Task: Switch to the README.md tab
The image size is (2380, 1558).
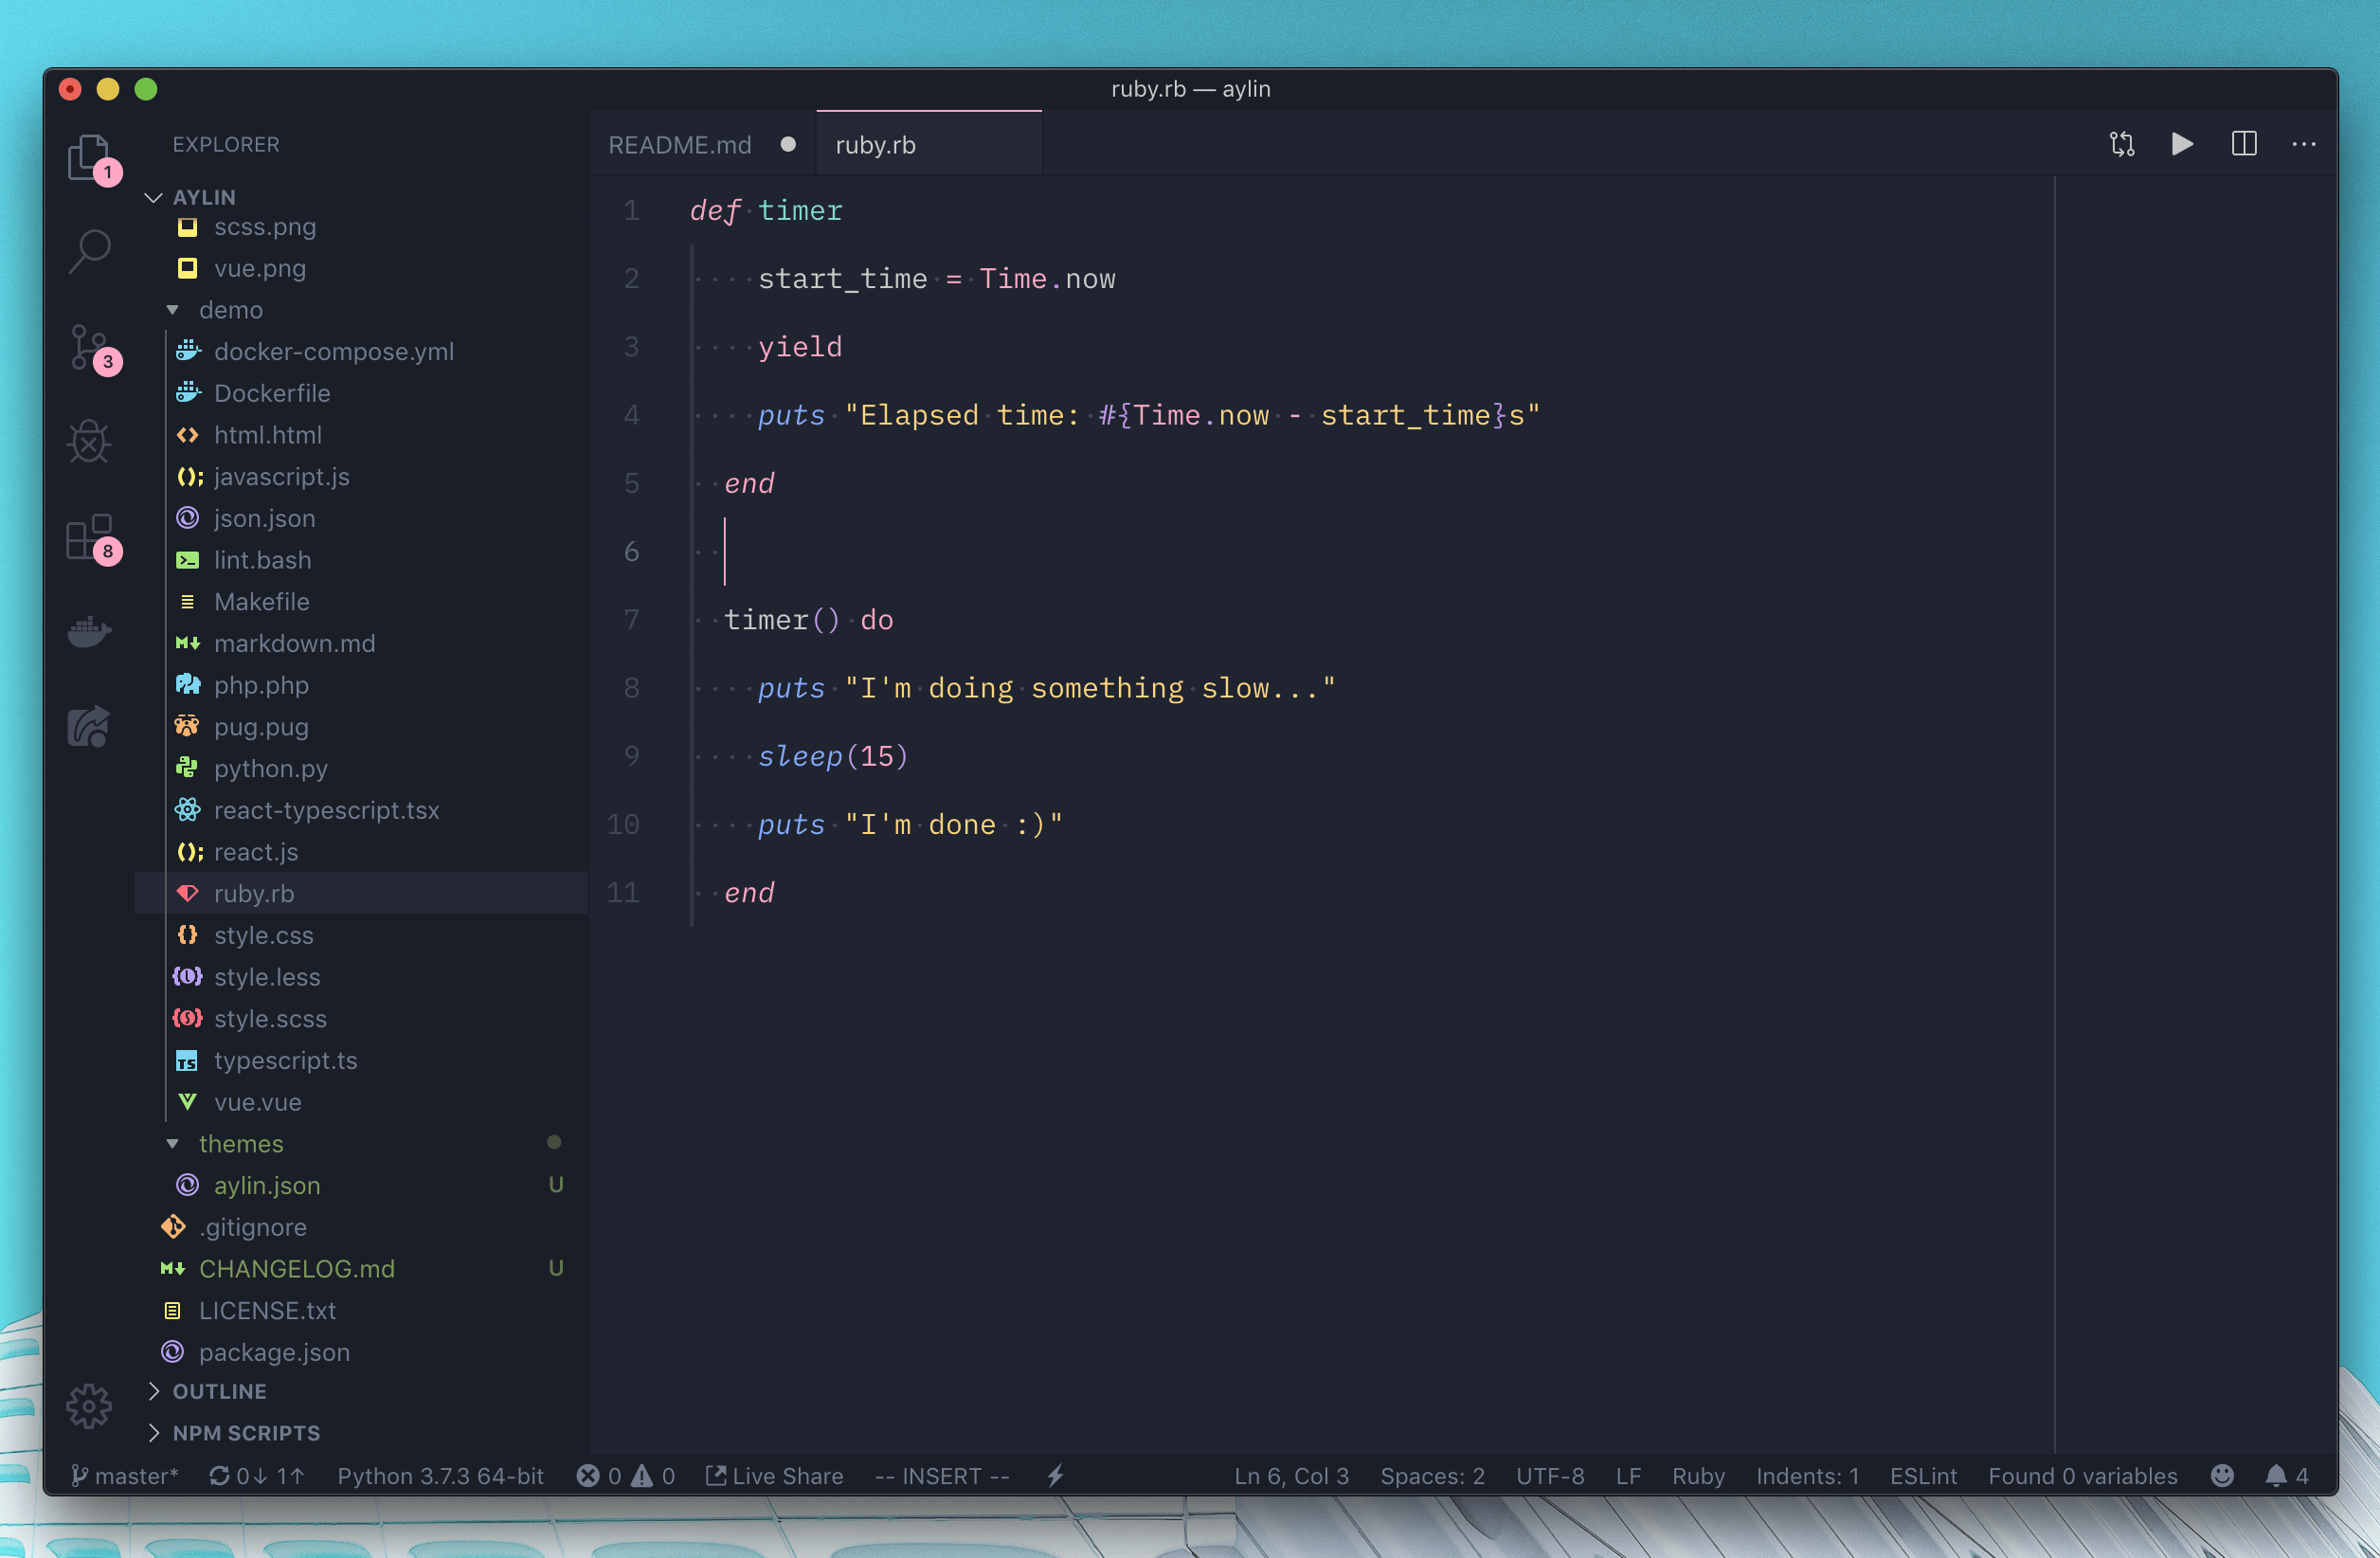Action: click(x=679, y=145)
